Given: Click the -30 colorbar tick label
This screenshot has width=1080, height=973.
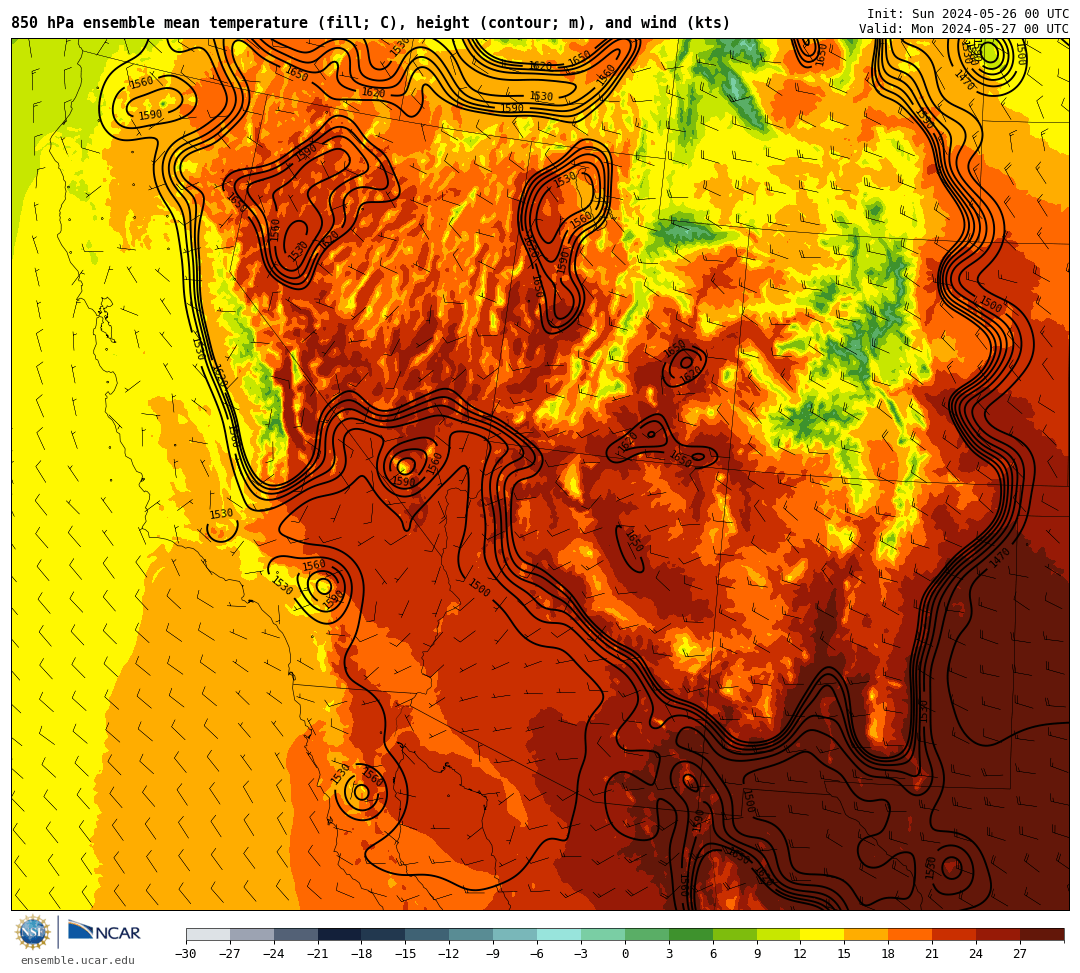Looking at the screenshot, I should pyautogui.click(x=186, y=954).
